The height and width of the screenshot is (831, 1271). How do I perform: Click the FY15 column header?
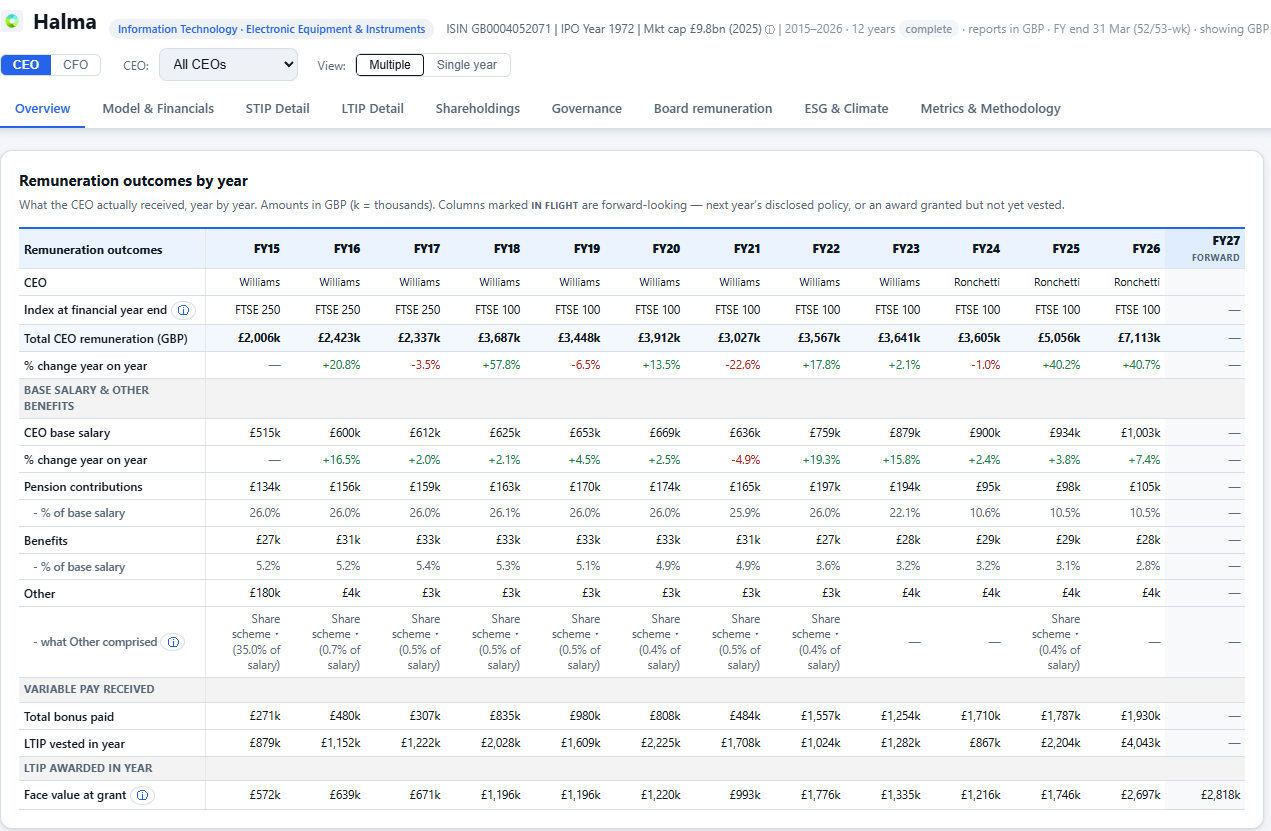[x=268, y=248]
